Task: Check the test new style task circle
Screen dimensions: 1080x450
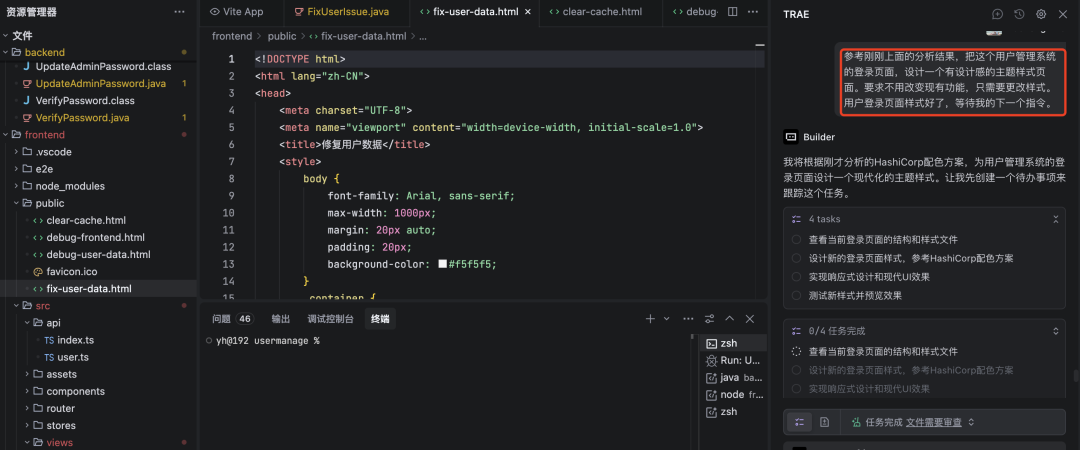Action: coord(796,296)
